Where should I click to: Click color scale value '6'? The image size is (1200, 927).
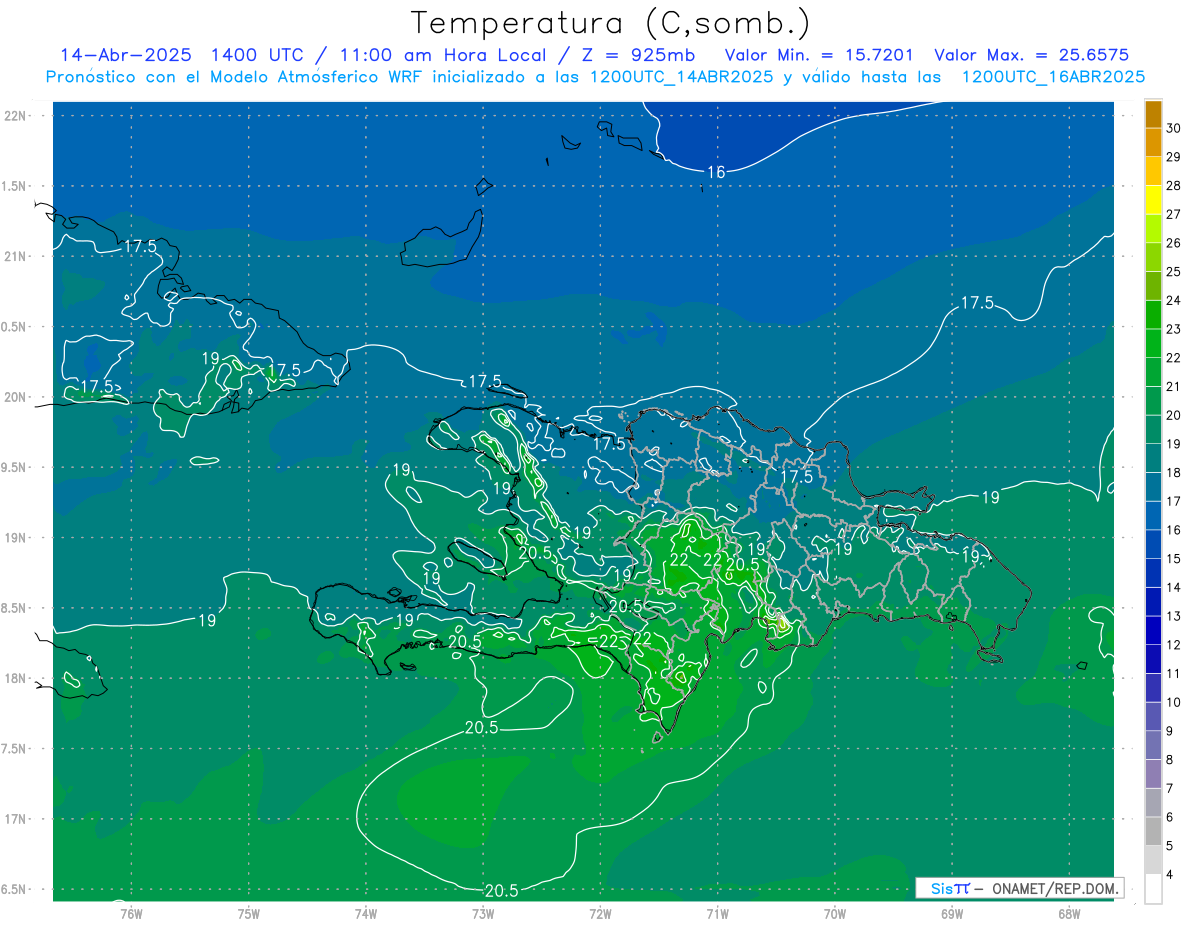[x=1170, y=817]
